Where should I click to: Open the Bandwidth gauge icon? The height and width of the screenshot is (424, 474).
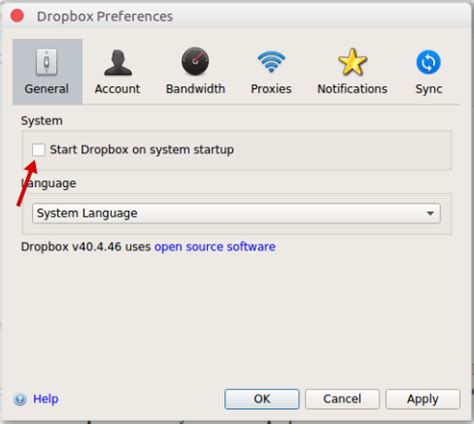tap(195, 61)
